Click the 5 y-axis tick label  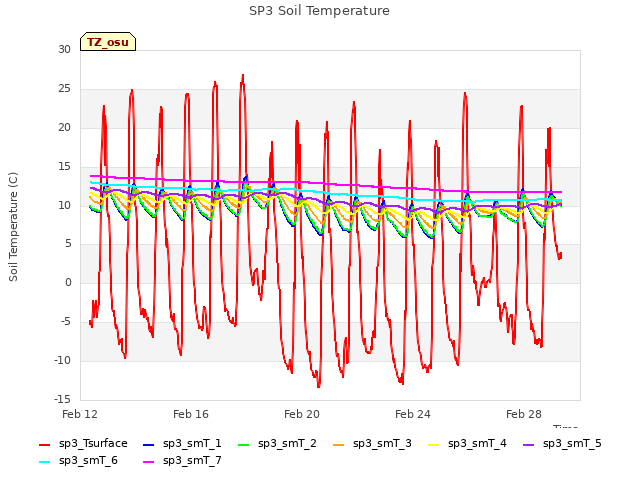coord(68,244)
